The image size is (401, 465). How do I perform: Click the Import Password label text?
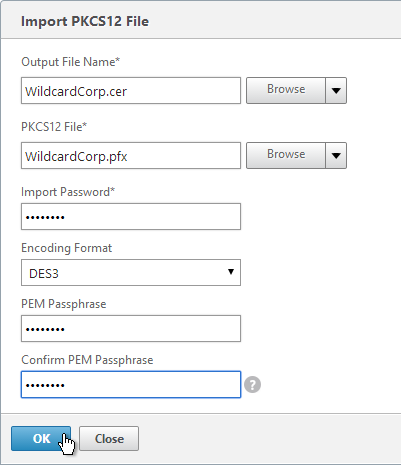point(68,192)
